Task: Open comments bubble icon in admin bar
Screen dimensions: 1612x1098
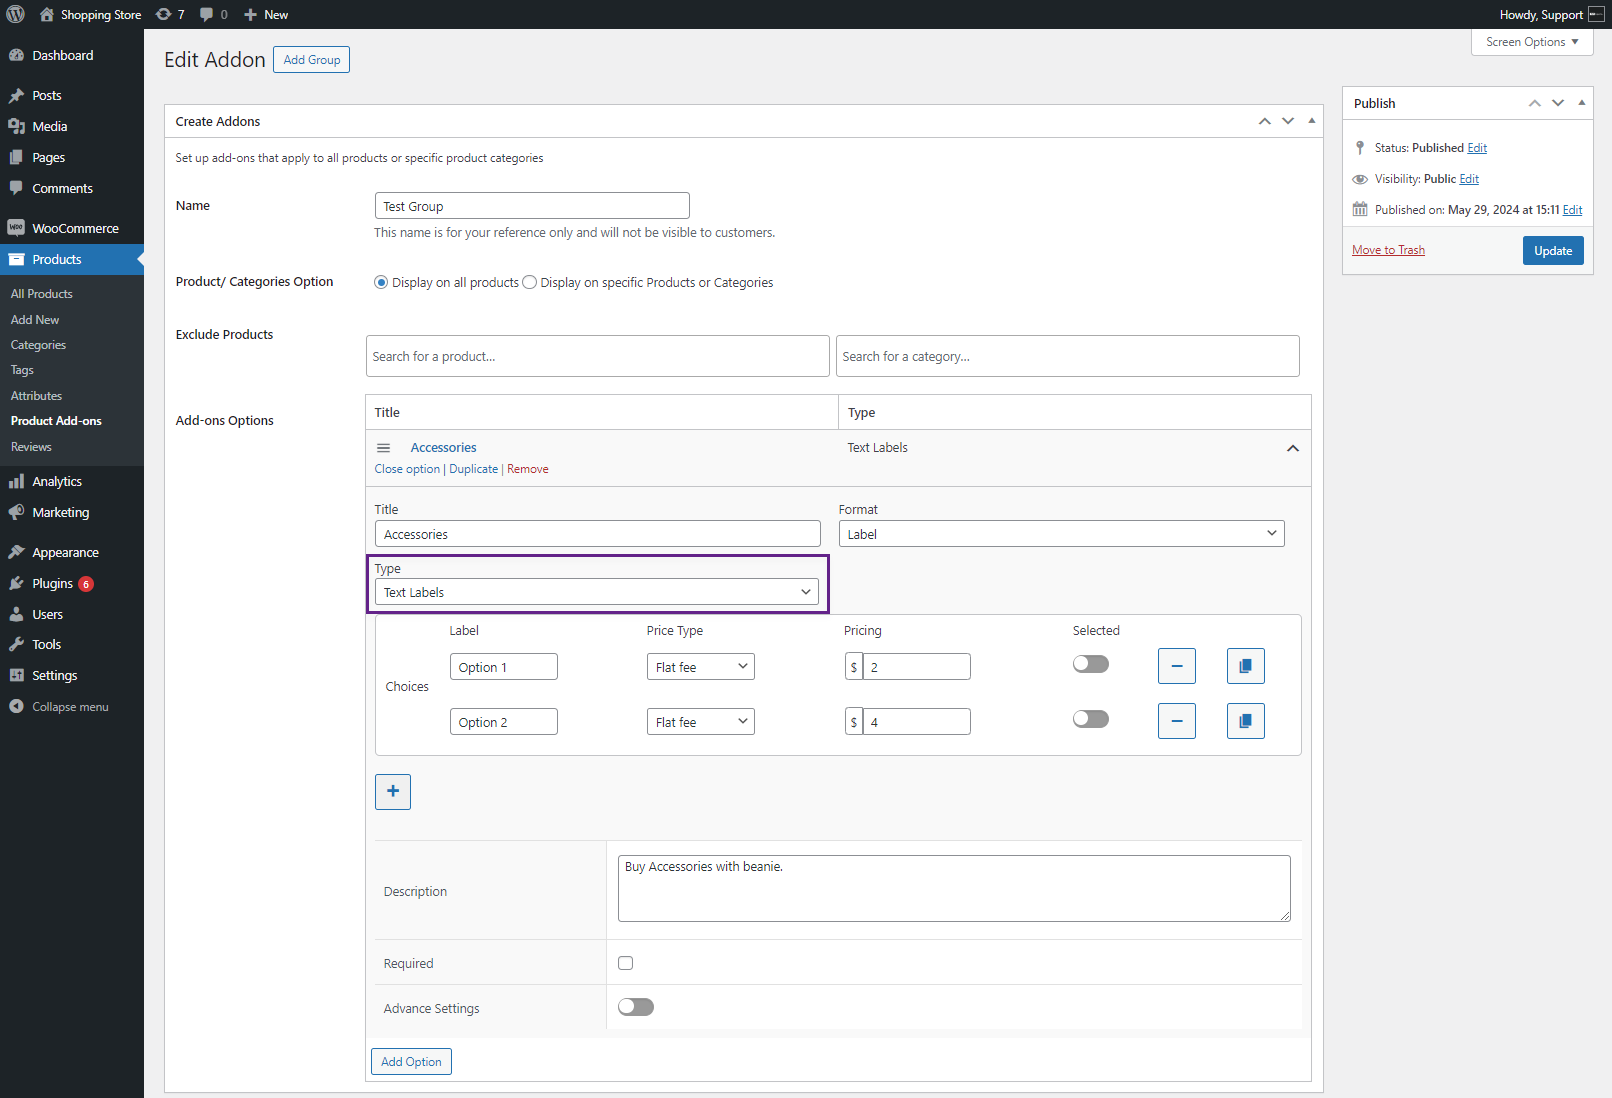Action: [206, 14]
